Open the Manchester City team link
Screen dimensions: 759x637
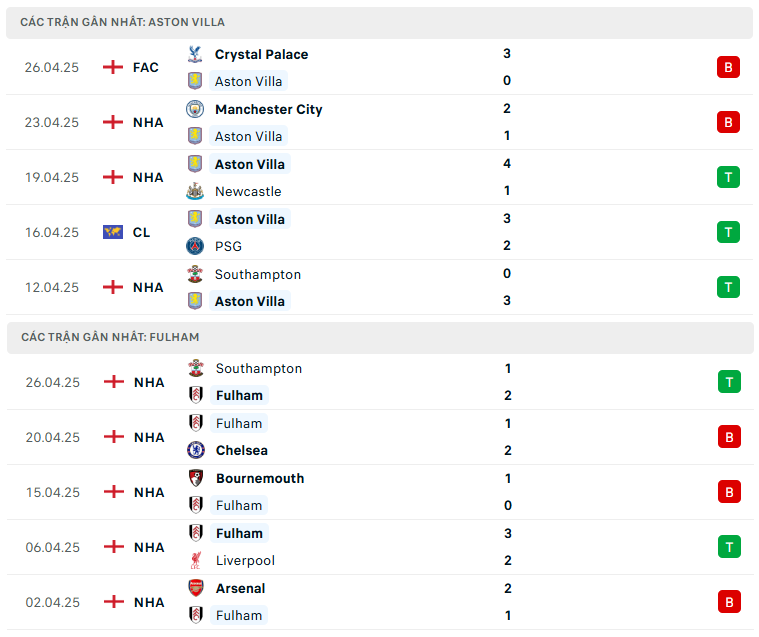point(268,109)
